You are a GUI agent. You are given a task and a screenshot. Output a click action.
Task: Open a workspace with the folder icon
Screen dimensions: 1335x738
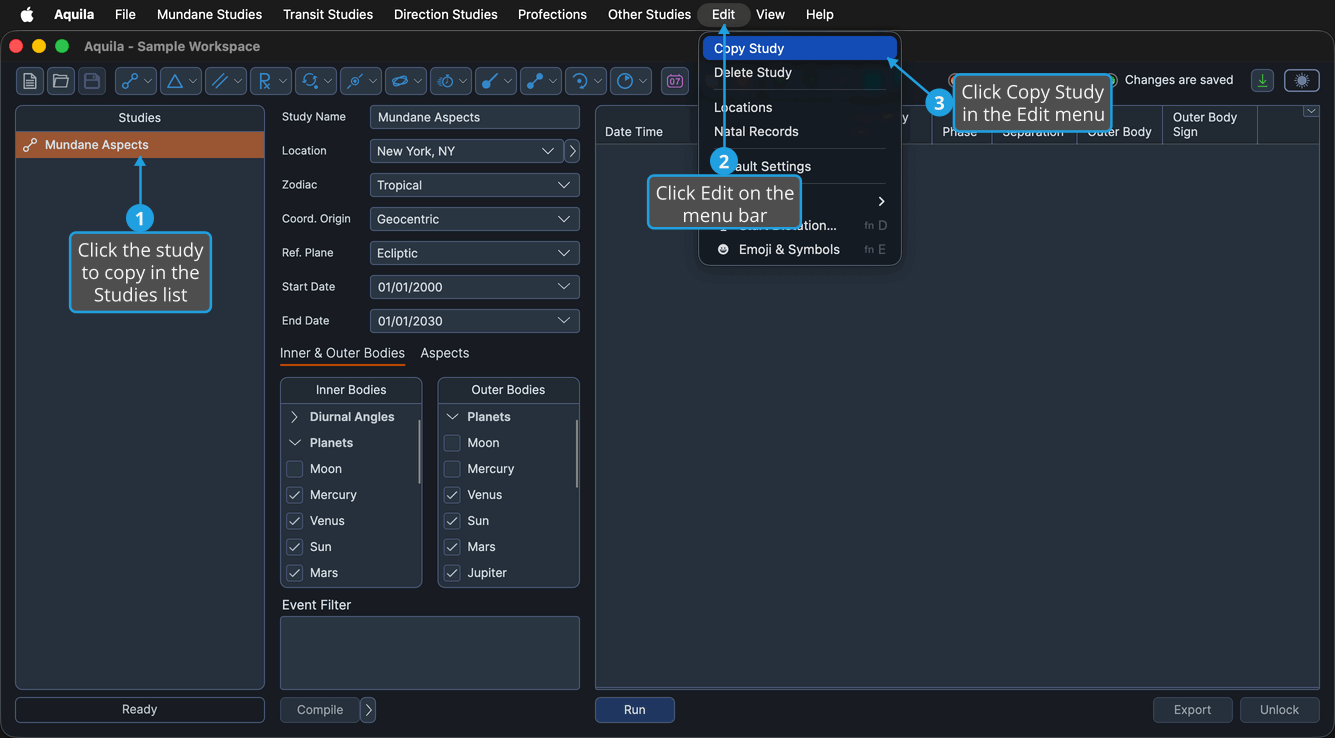pyautogui.click(x=61, y=81)
